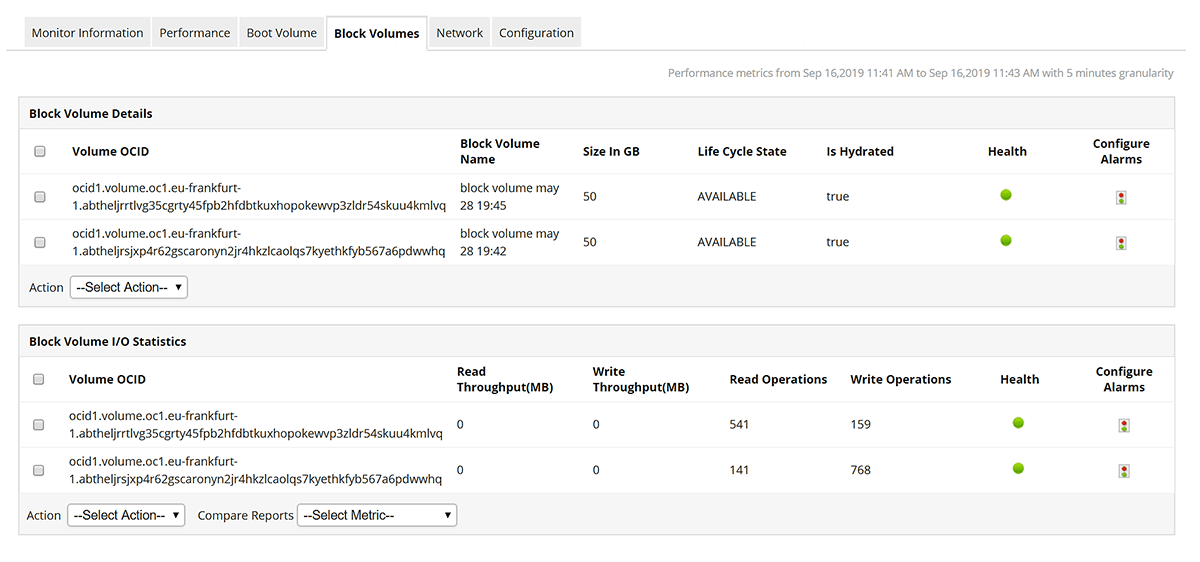Click the Monitor Information tab
1200x562 pixels.
[87, 33]
